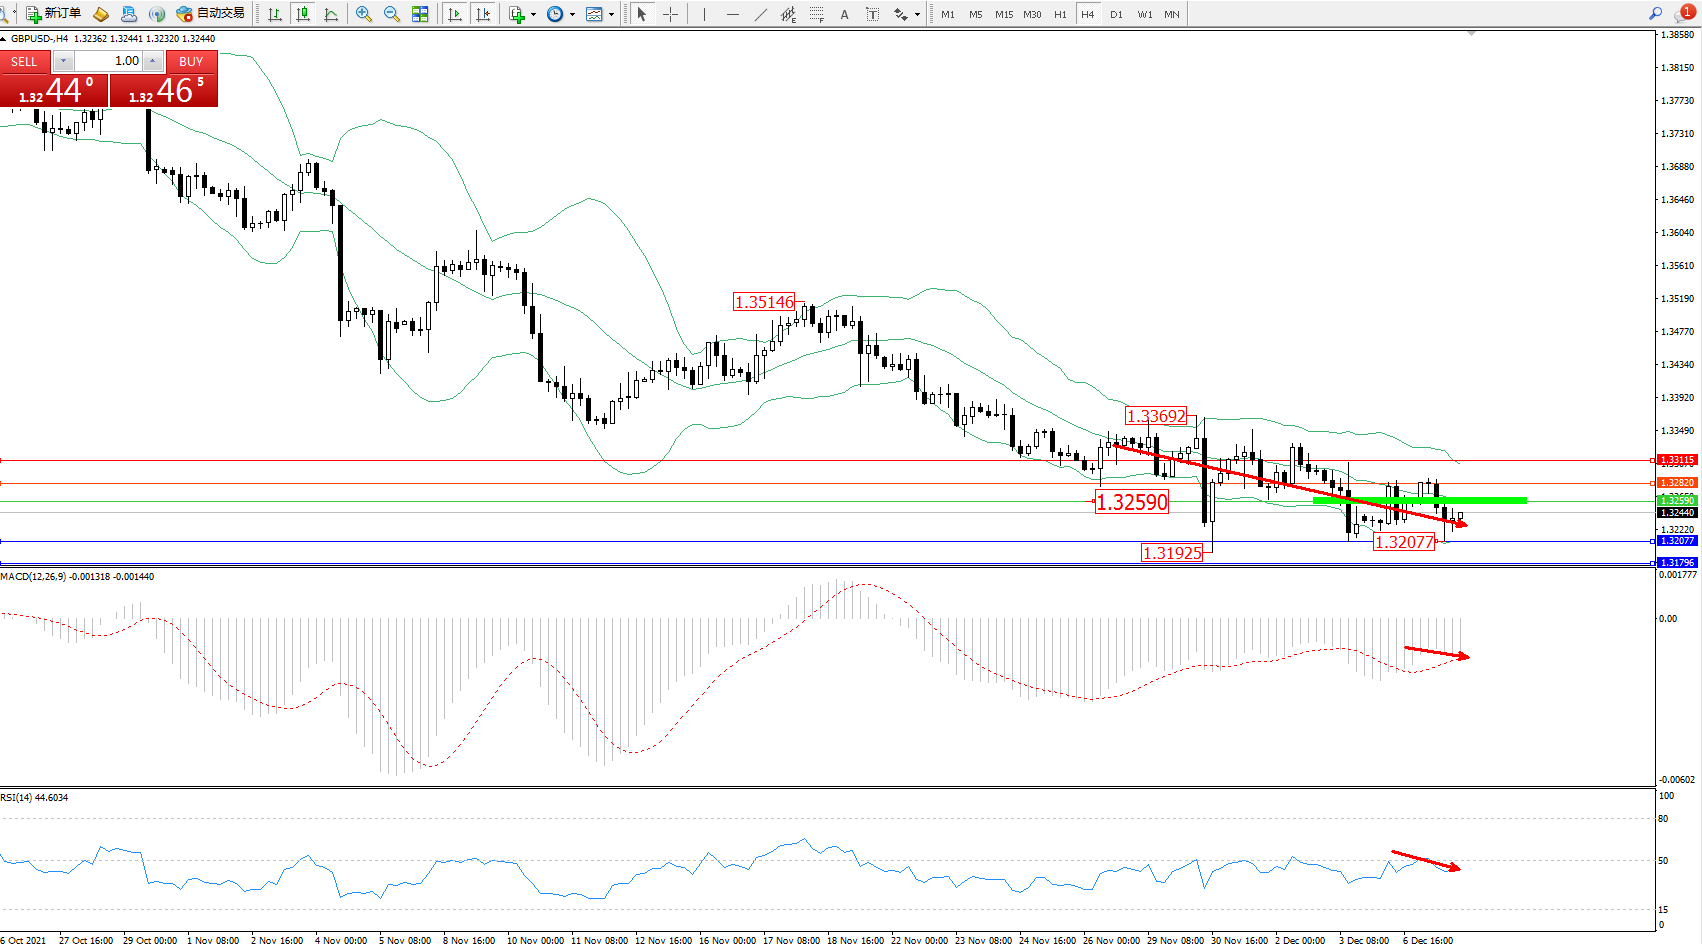
Task: Click the green horizontal level bar on chart
Action: (x=1419, y=500)
